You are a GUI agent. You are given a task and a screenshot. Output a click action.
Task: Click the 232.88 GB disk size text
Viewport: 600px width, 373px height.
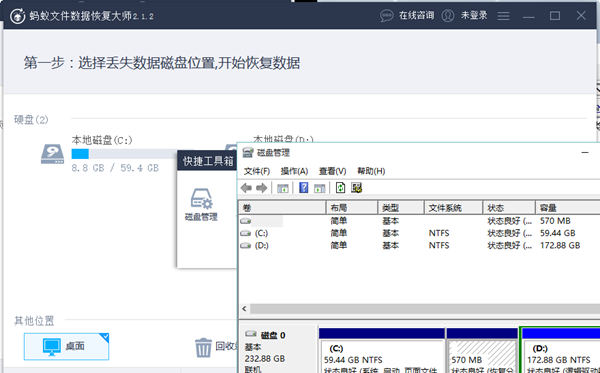[x=265, y=359]
